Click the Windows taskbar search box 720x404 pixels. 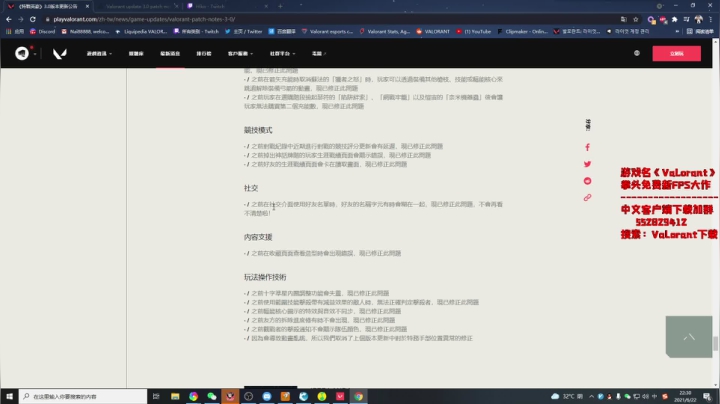tap(83, 396)
